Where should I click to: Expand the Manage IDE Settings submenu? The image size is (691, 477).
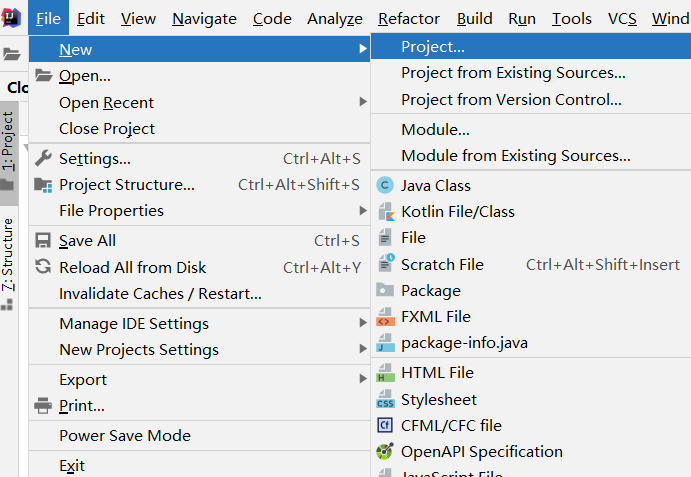click(363, 323)
